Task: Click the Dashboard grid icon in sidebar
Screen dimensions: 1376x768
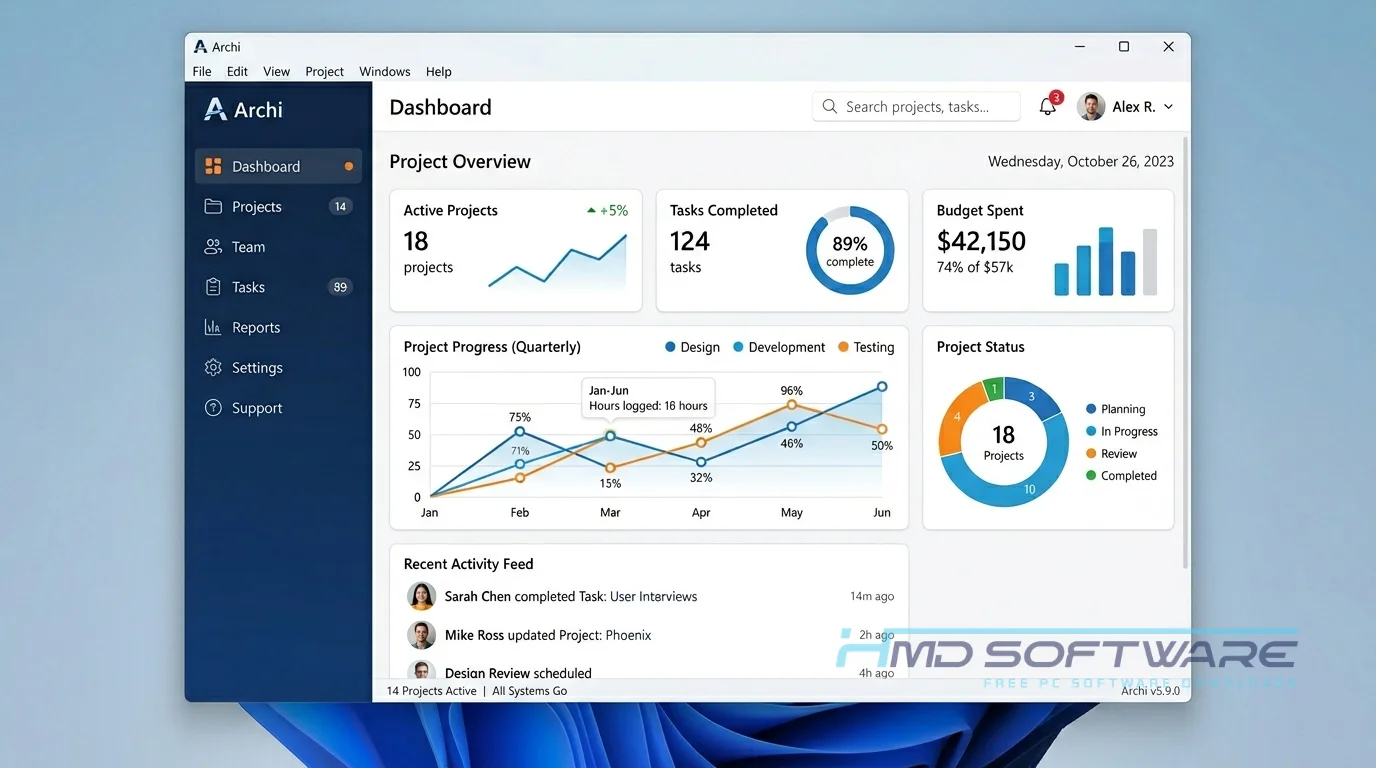Action: pos(213,166)
